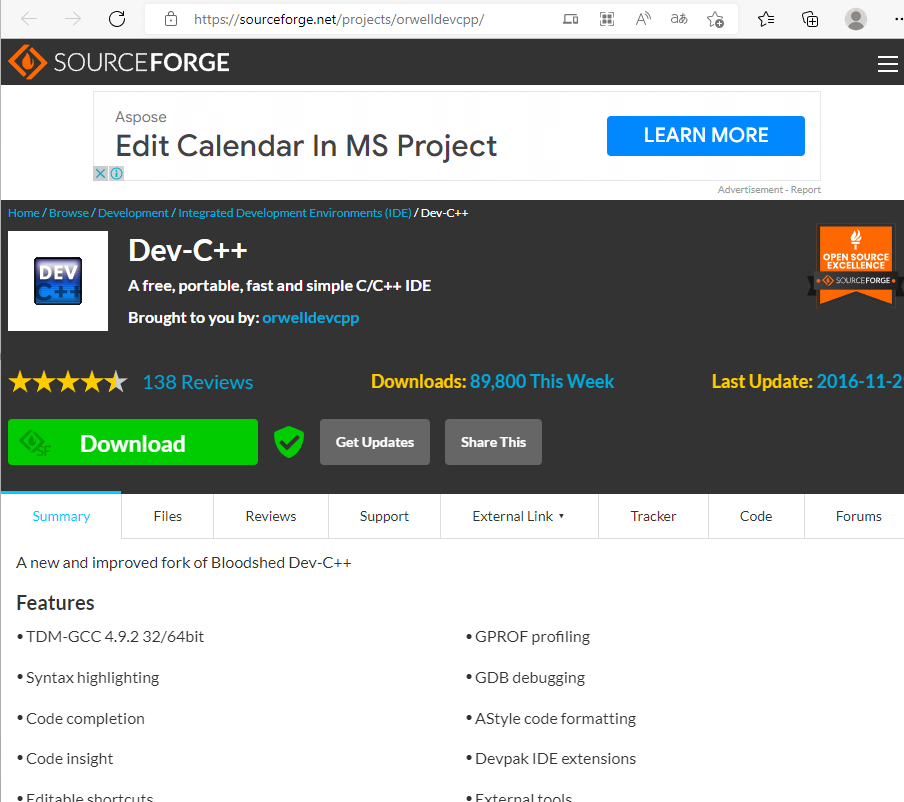Open Integrated Development Environments (IDE) breadcrumb

(295, 213)
